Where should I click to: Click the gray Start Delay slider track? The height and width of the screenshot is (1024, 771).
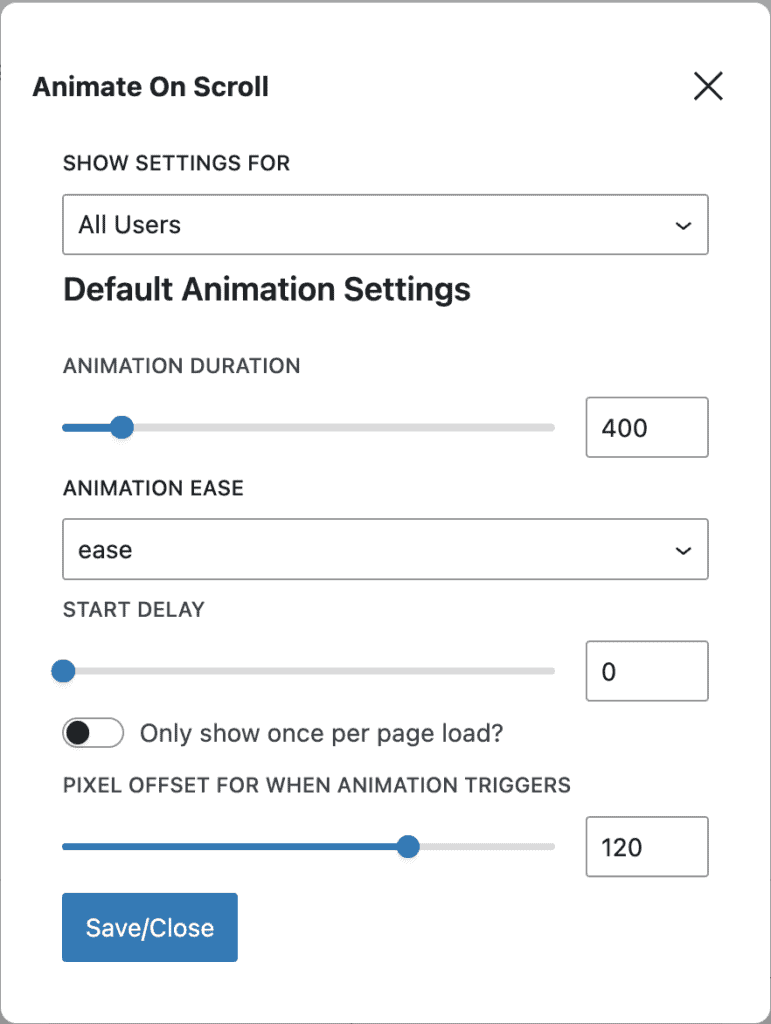310,671
